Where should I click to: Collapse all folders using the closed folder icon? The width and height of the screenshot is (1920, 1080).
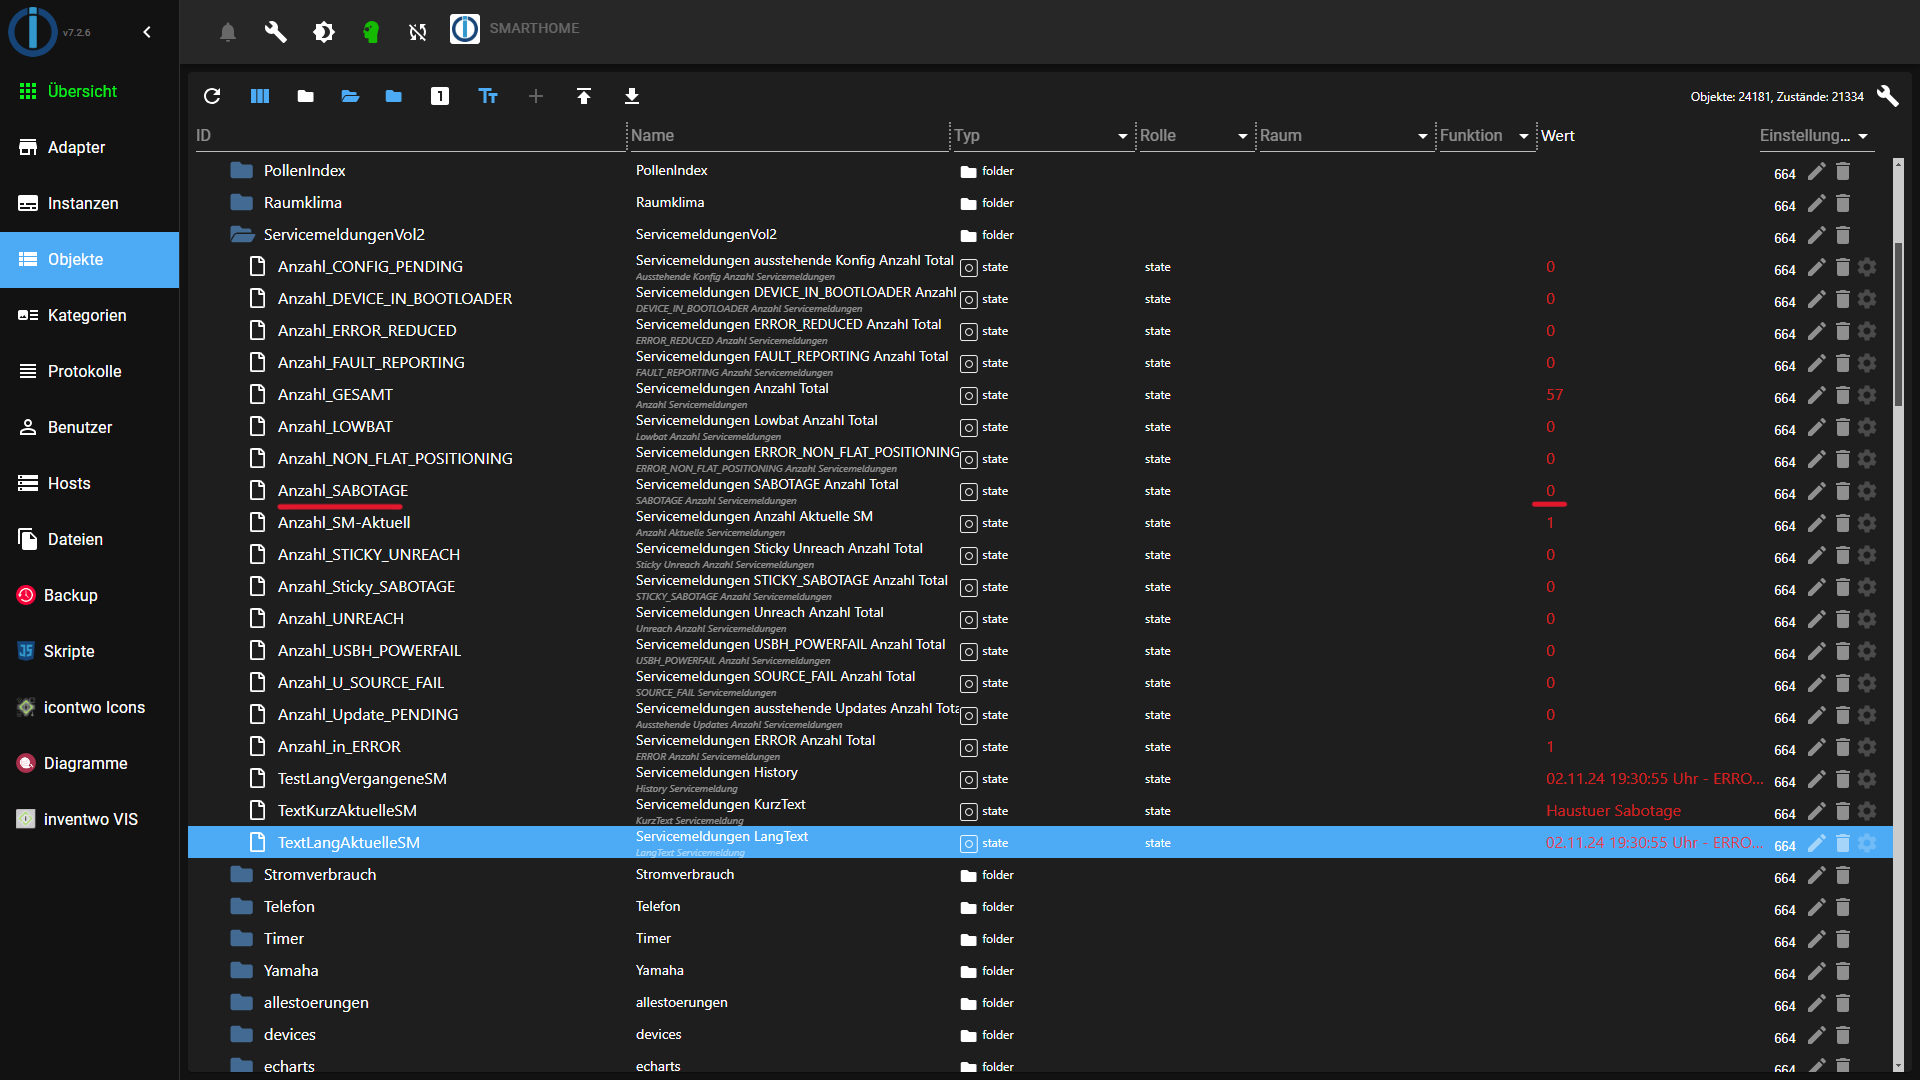pos(306,96)
